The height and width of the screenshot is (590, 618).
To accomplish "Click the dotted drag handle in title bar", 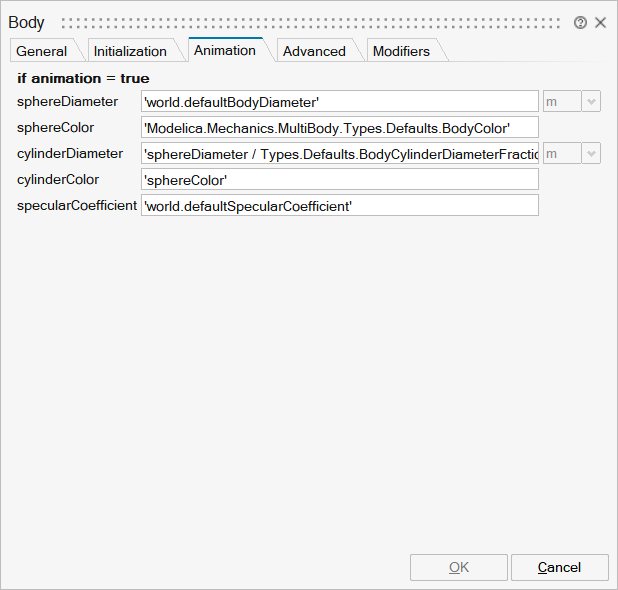I will click(x=312, y=22).
